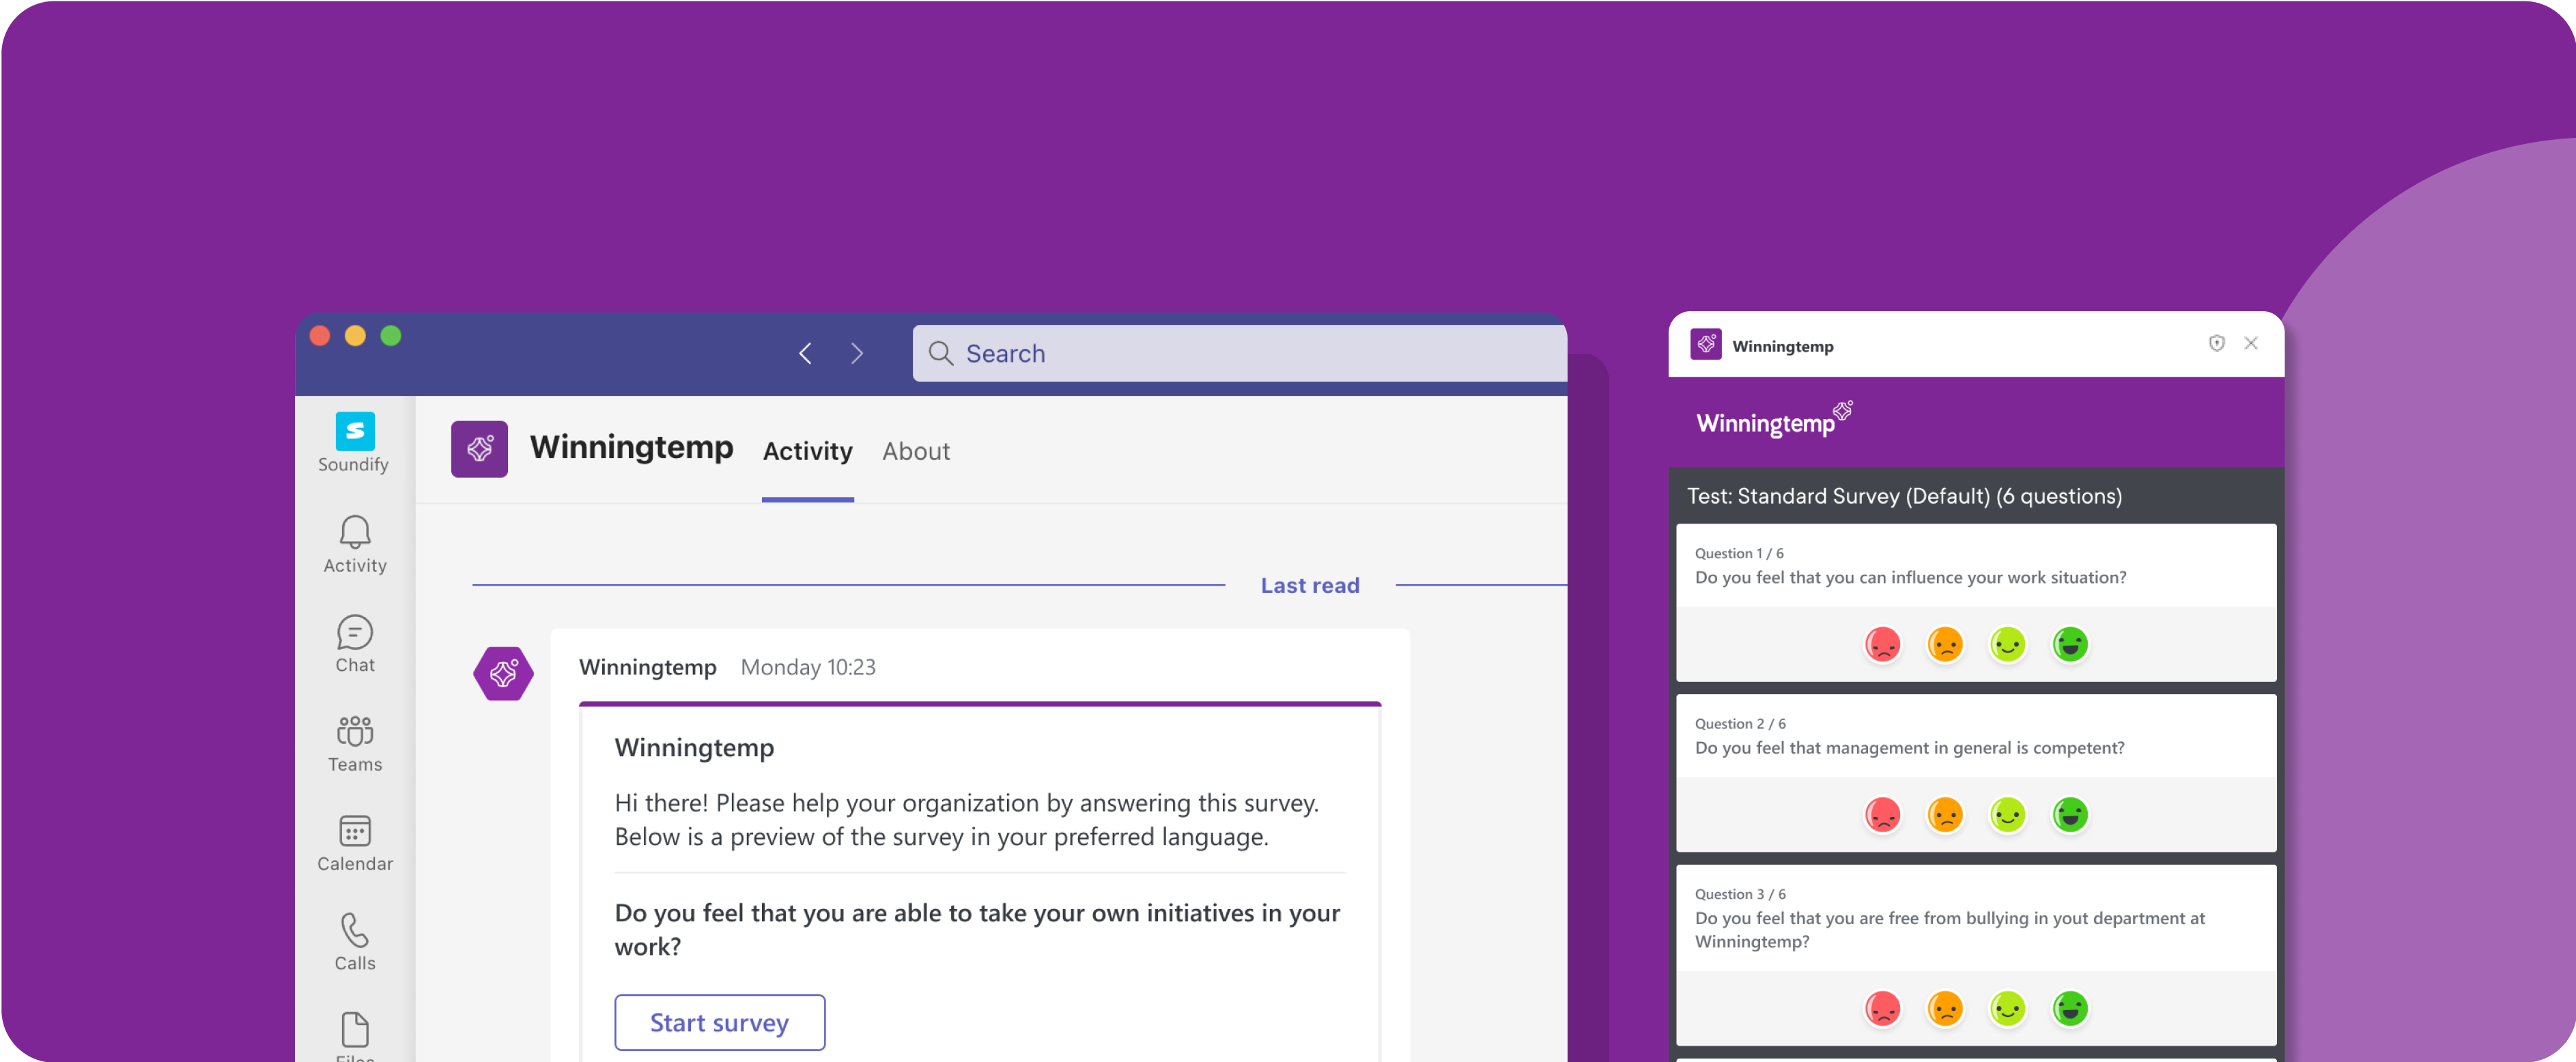Click Winningtemp app title in the header
The width and height of the screenshot is (2576, 1062).
pyautogui.click(x=631, y=447)
